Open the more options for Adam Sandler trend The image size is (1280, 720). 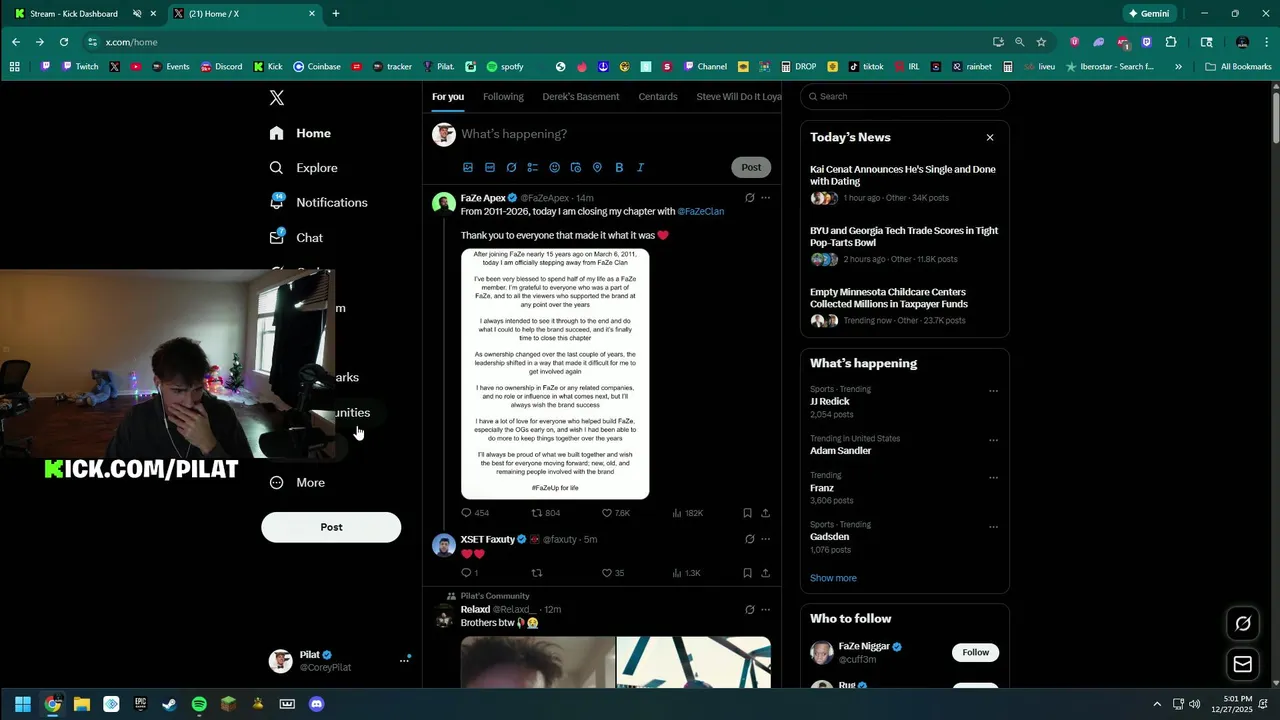pyautogui.click(x=993, y=440)
